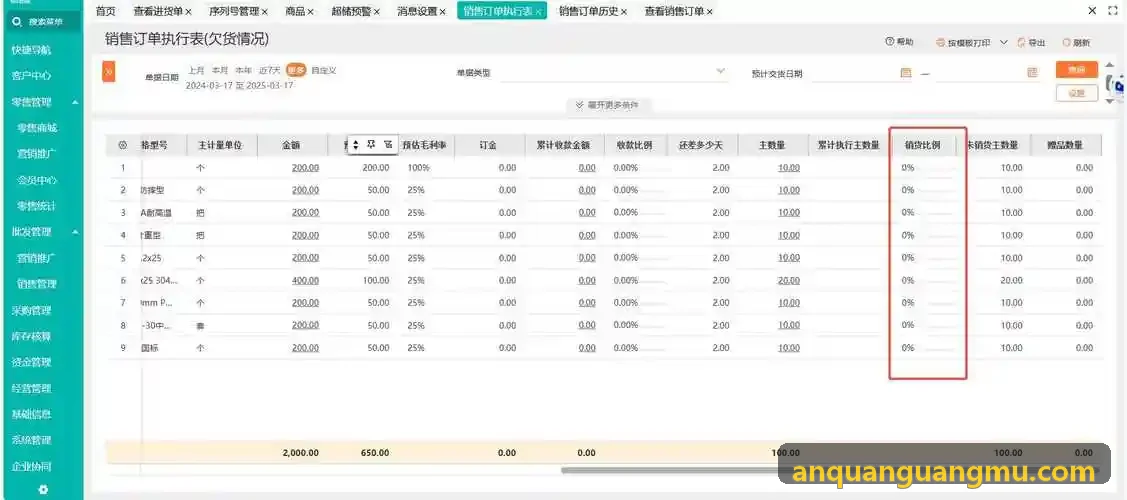The image size is (1127, 500).
Task: Close the 商品 tab
Action: point(310,11)
